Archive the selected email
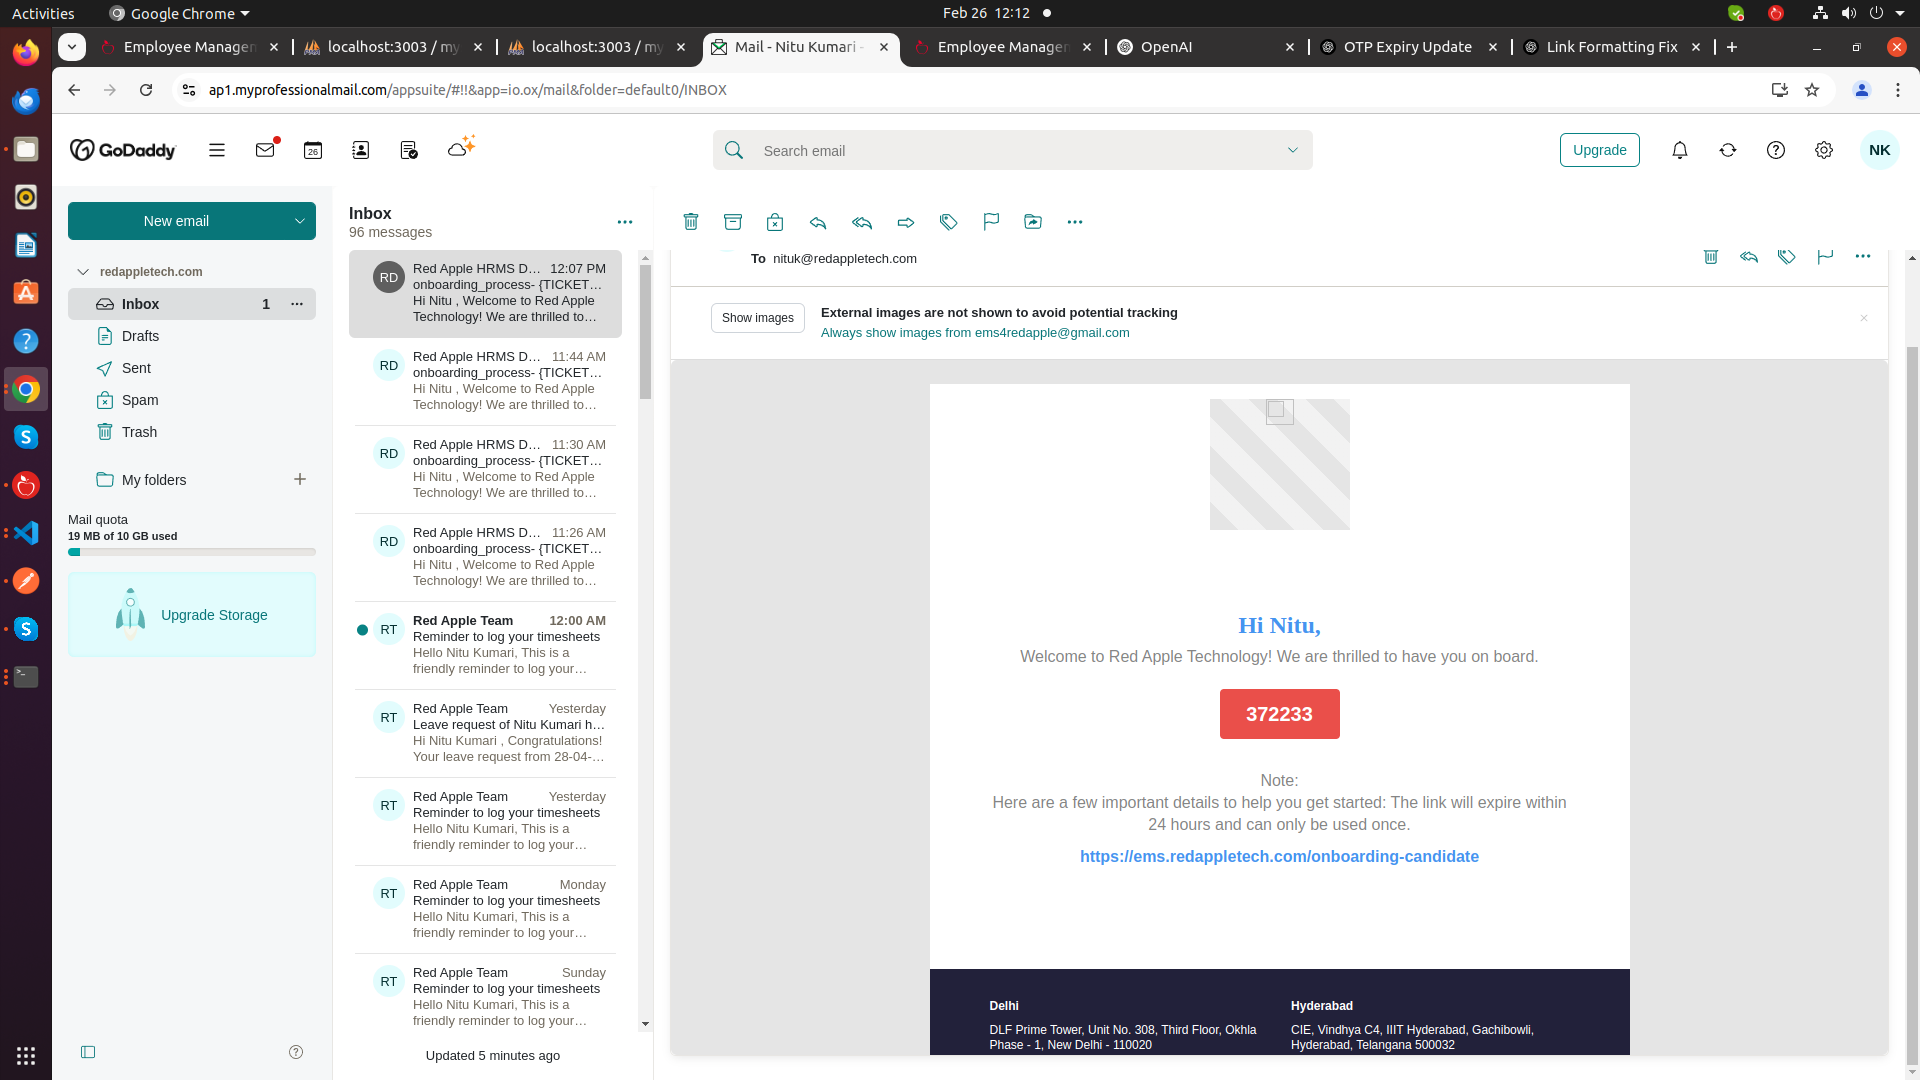The width and height of the screenshot is (1920, 1080). (733, 222)
